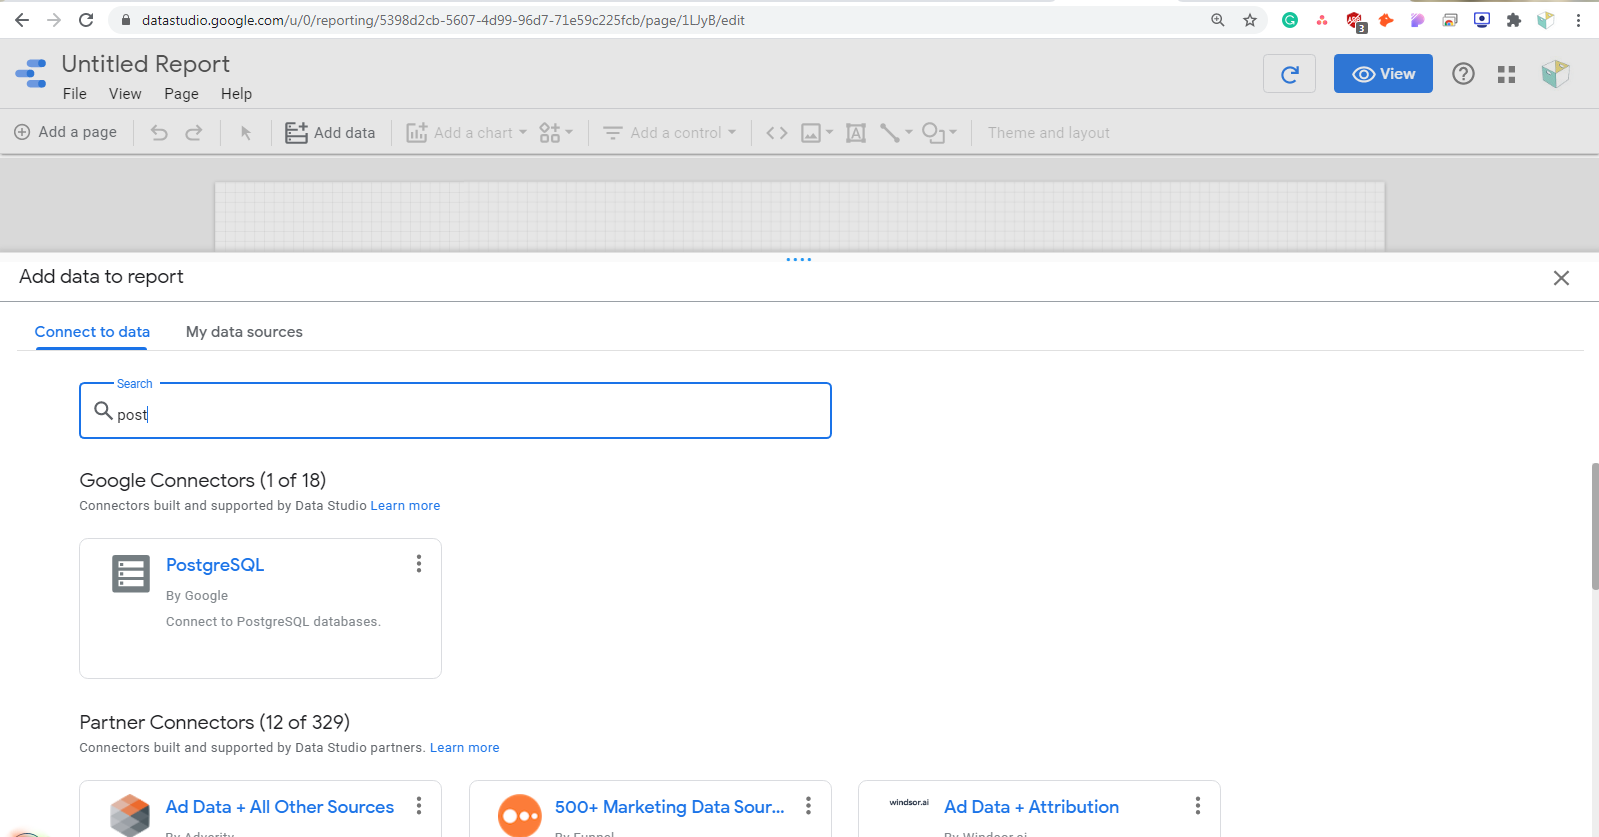Viewport: 1599px width, 837px height.
Task: Close the Add data to report panel
Action: (x=1561, y=278)
